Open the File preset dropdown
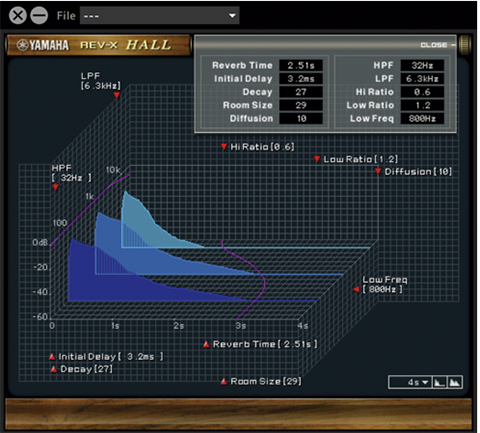480x433 pixels. point(159,16)
